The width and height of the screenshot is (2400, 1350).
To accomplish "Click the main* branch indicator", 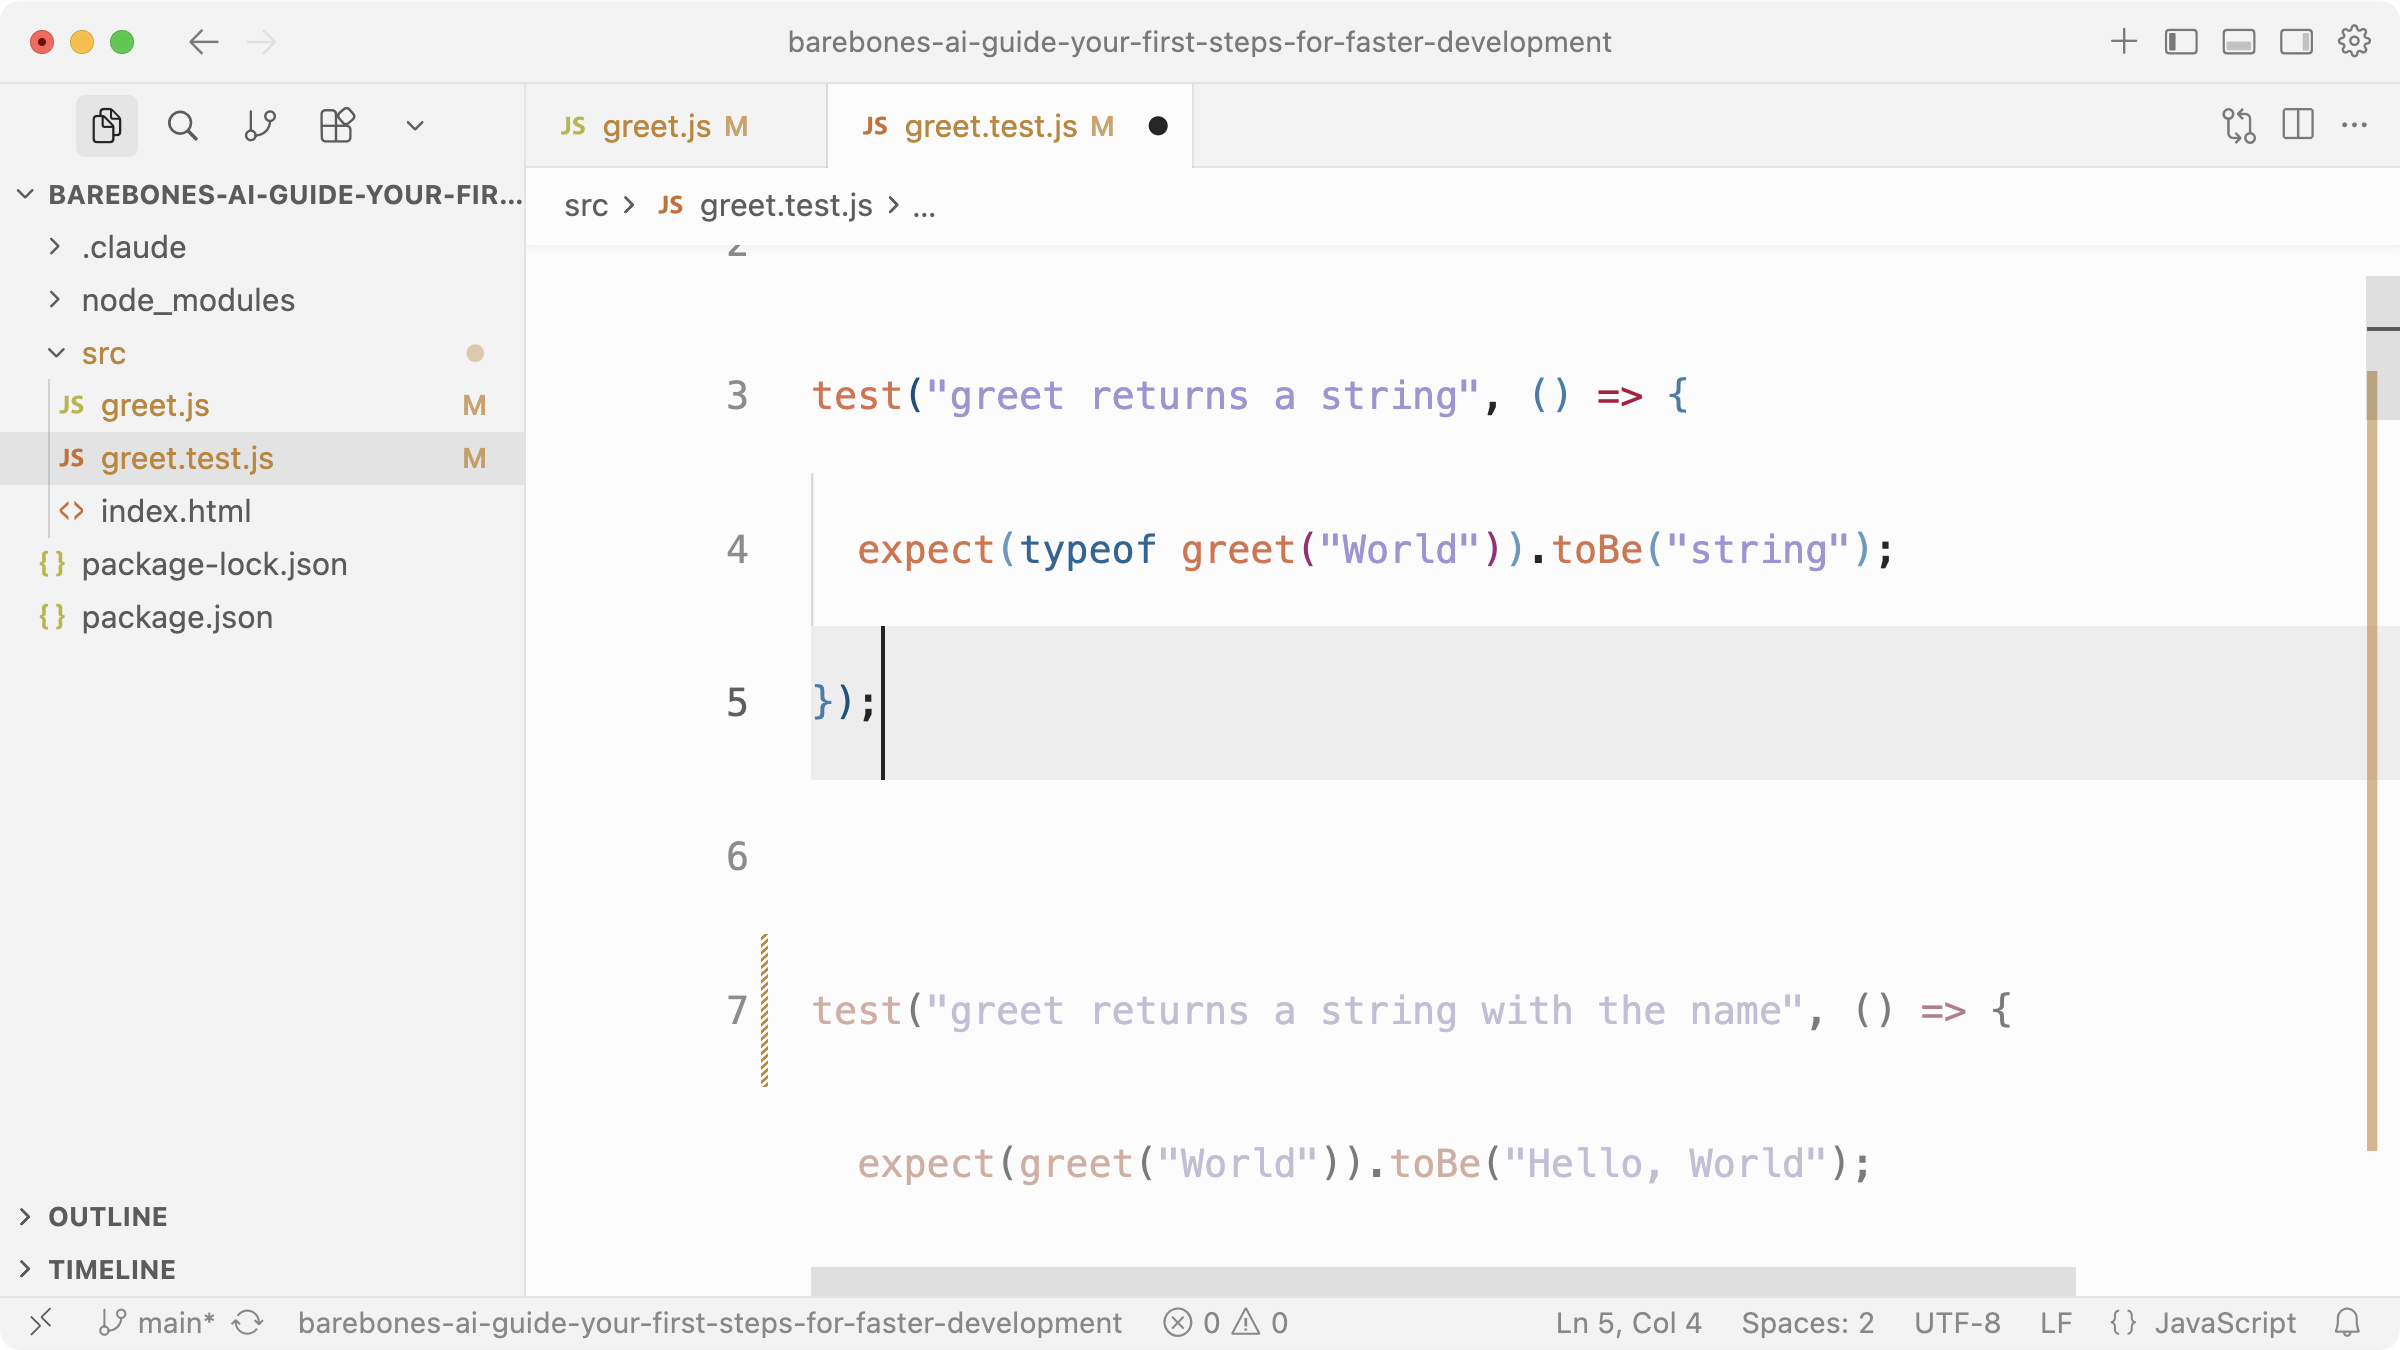I will click(x=158, y=1323).
